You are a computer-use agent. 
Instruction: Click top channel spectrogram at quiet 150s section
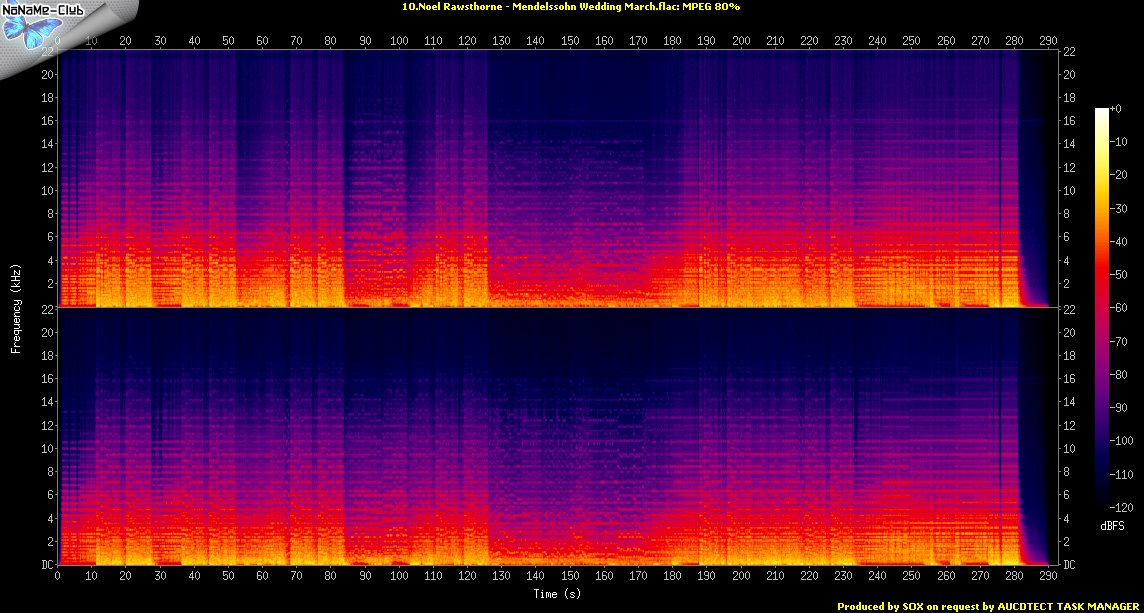tap(569, 200)
